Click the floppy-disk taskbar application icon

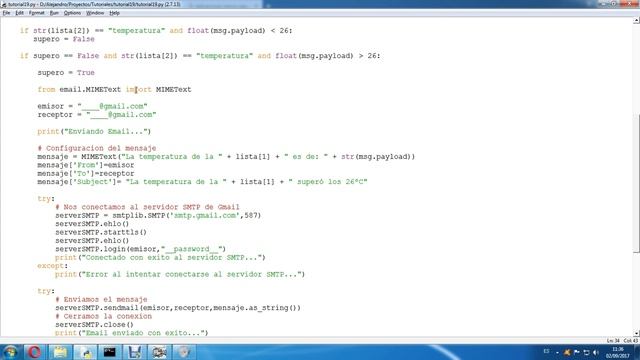(134, 352)
